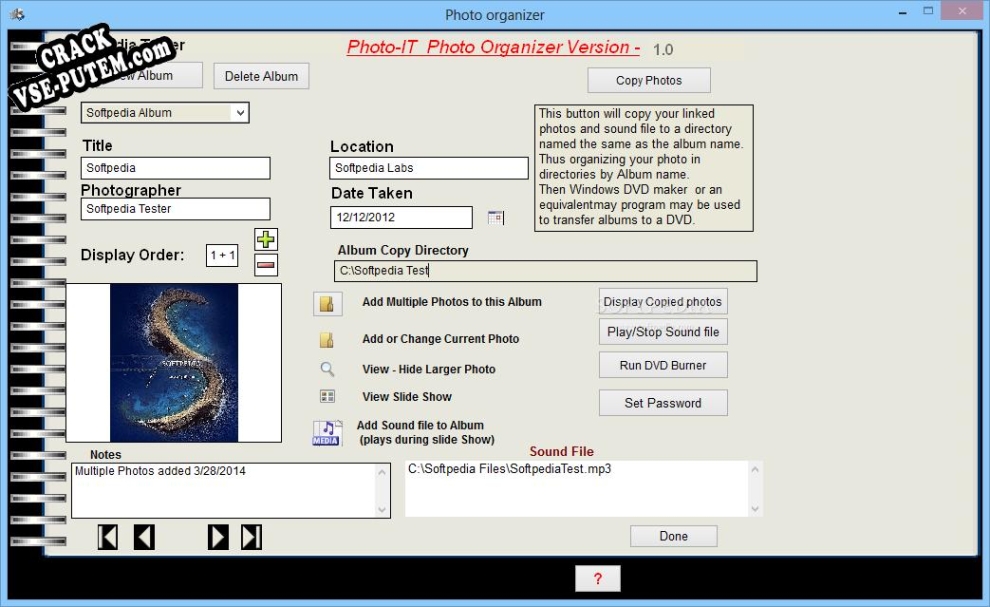The height and width of the screenshot is (607, 990).
Task: Click Play/Stop Sound file button
Action: (663, 332)
